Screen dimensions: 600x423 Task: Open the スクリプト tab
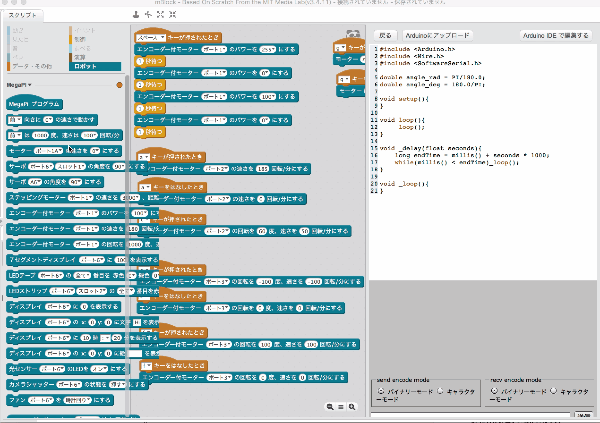point(23,15)
